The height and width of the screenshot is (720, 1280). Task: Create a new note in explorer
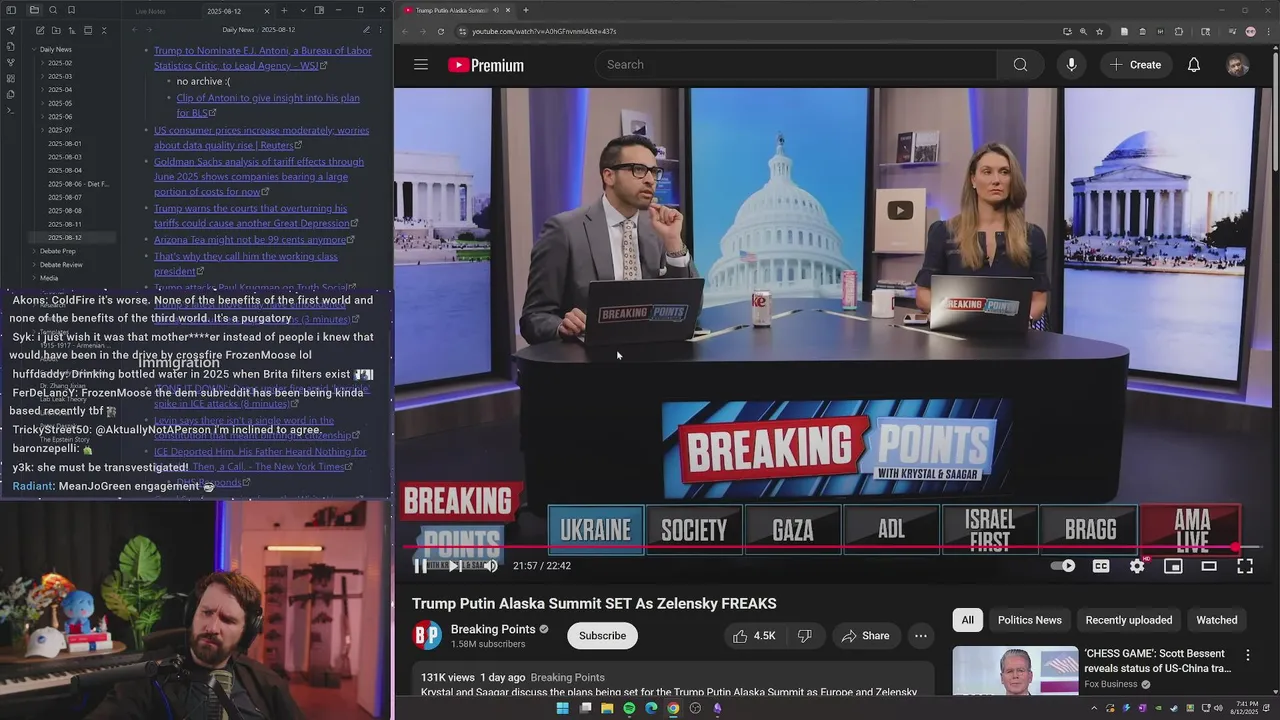tap(40, 30)
